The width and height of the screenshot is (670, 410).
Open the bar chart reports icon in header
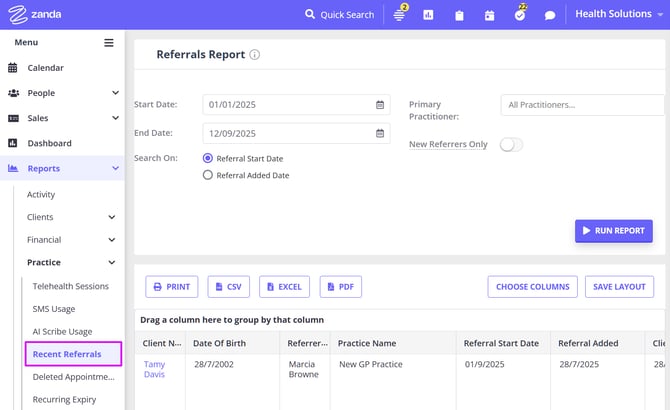click(428, 15)
